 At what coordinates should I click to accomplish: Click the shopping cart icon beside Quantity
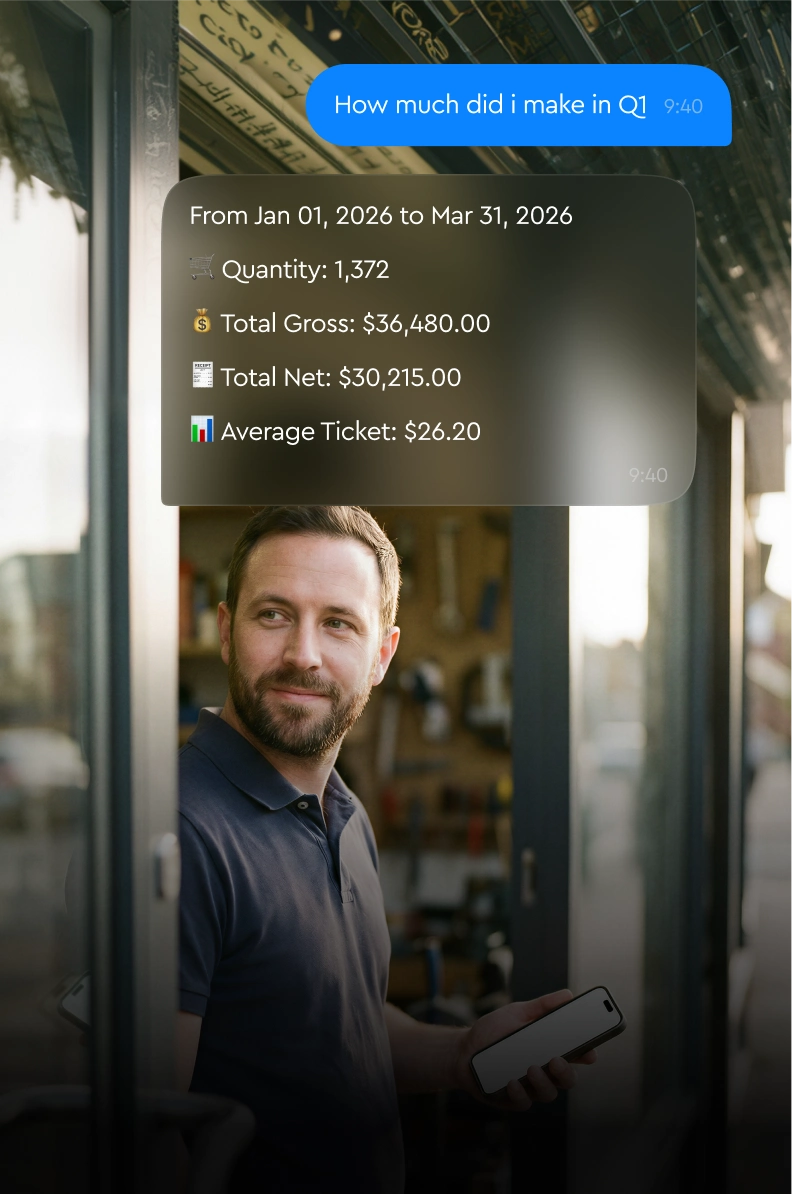coord(202,267)
